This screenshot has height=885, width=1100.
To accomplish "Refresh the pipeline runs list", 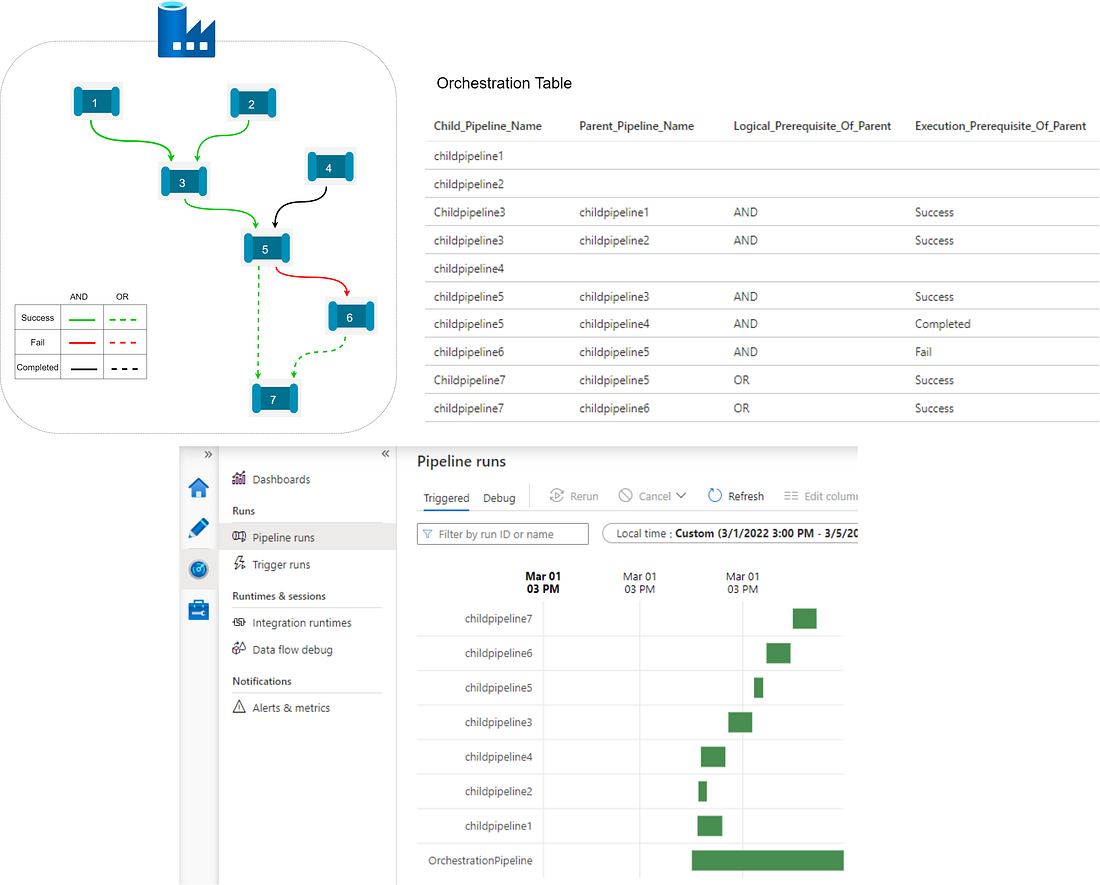I will point(713,495).
